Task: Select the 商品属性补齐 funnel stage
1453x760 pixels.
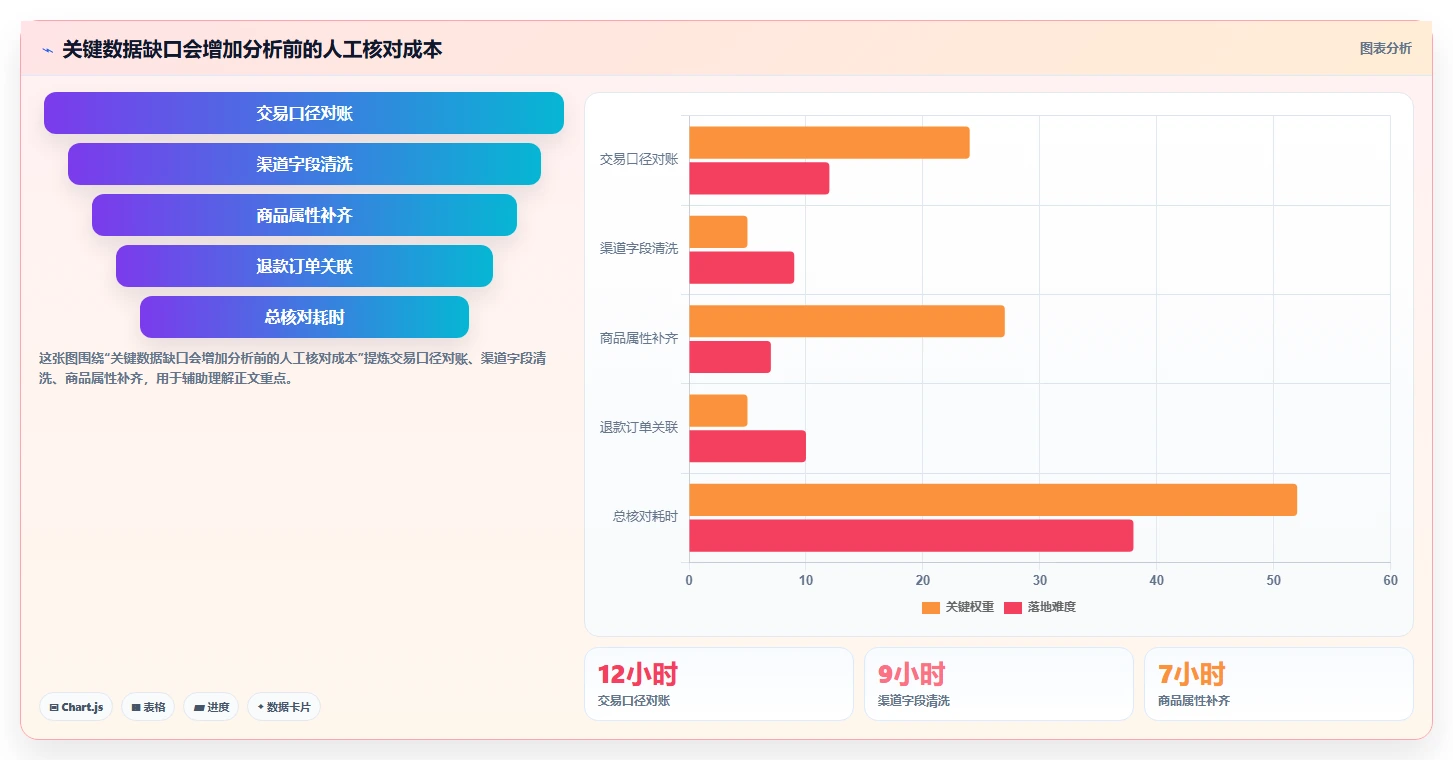Action: pos(304,215)
